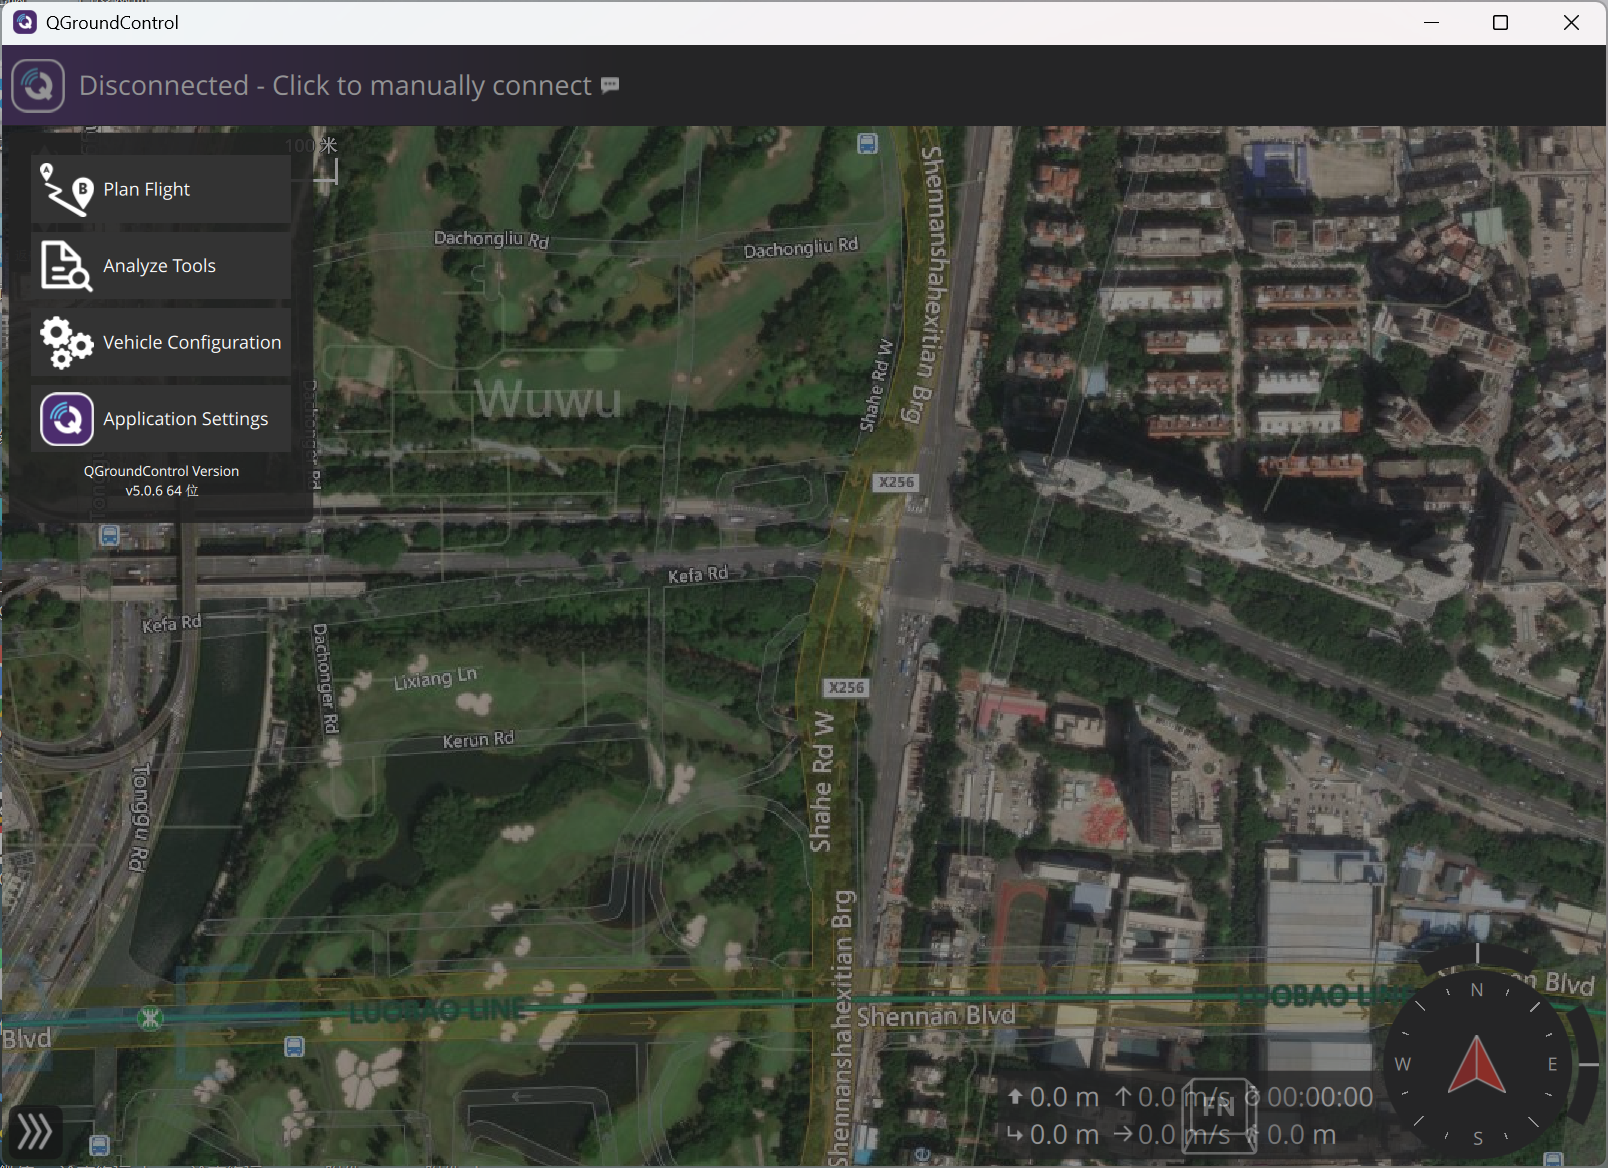The height and width of the screenshot is (1168, 1608).
Task: Maximize the QGroundControl window
Action: point(1500,22)
